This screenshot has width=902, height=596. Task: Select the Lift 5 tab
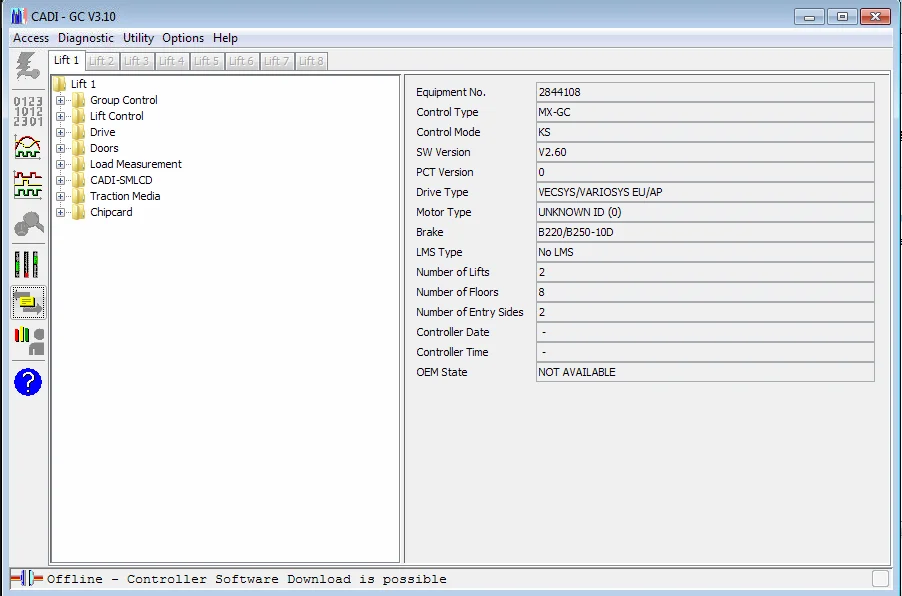(x=207, y=61)
